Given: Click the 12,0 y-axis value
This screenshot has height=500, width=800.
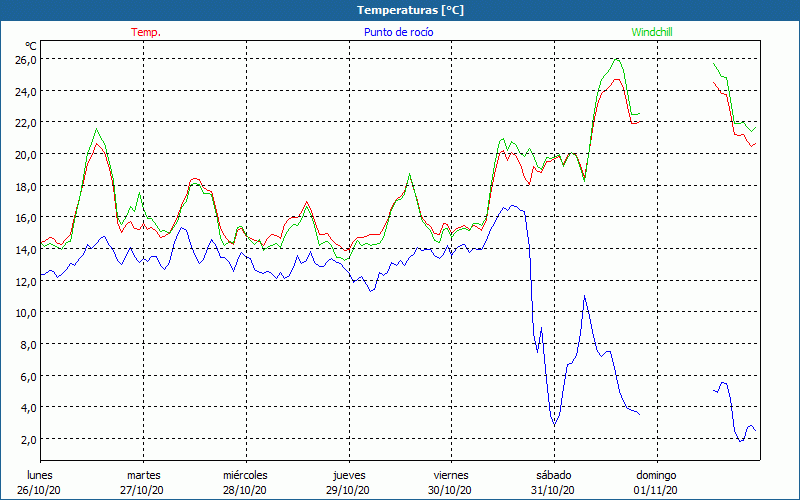Looking at the screenshot, I should (x=26, y=281).
